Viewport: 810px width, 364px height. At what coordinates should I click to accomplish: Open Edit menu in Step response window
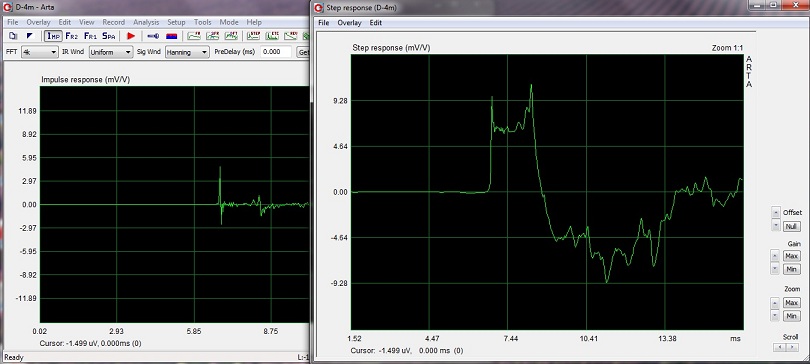[x=376, y=23]
